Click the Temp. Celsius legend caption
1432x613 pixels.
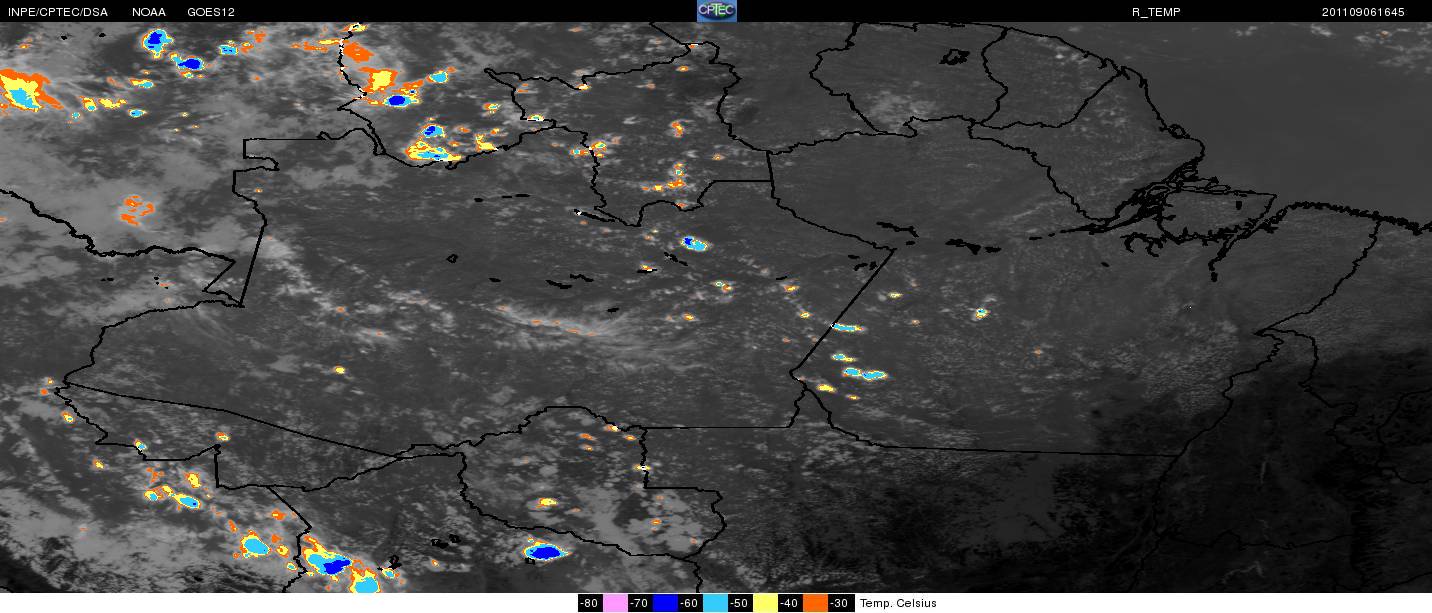click(898, 603)
